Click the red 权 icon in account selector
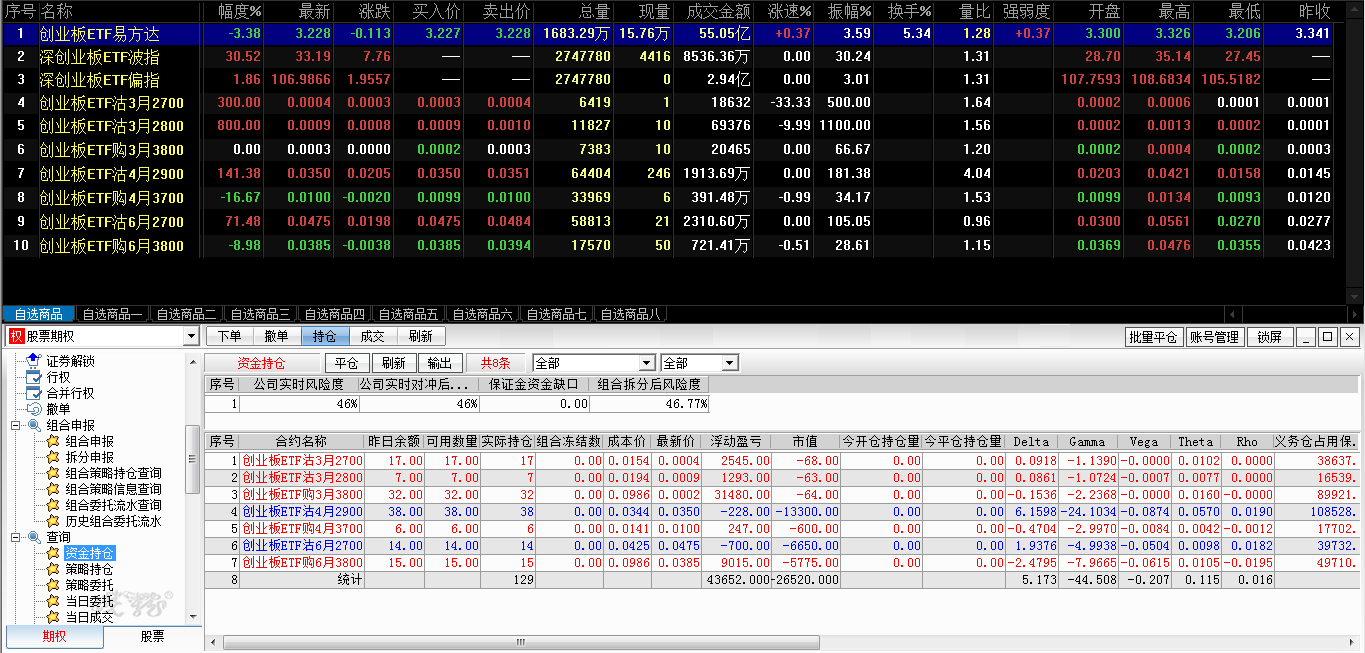Viewport: 1365px width, 653px height. click(16, 337)
